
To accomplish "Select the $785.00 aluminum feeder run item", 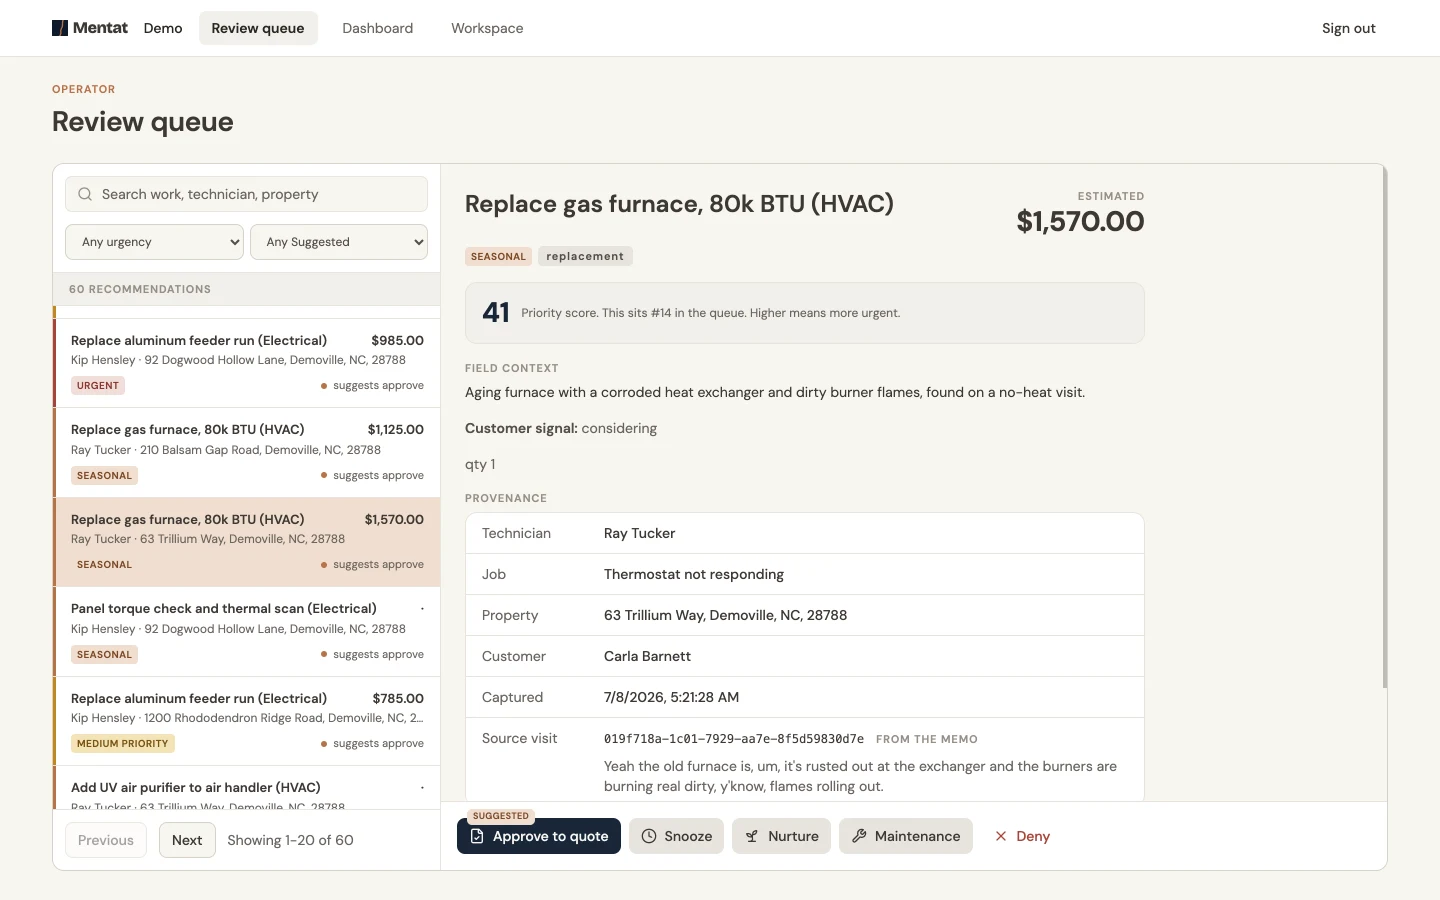I will point(247,721).
